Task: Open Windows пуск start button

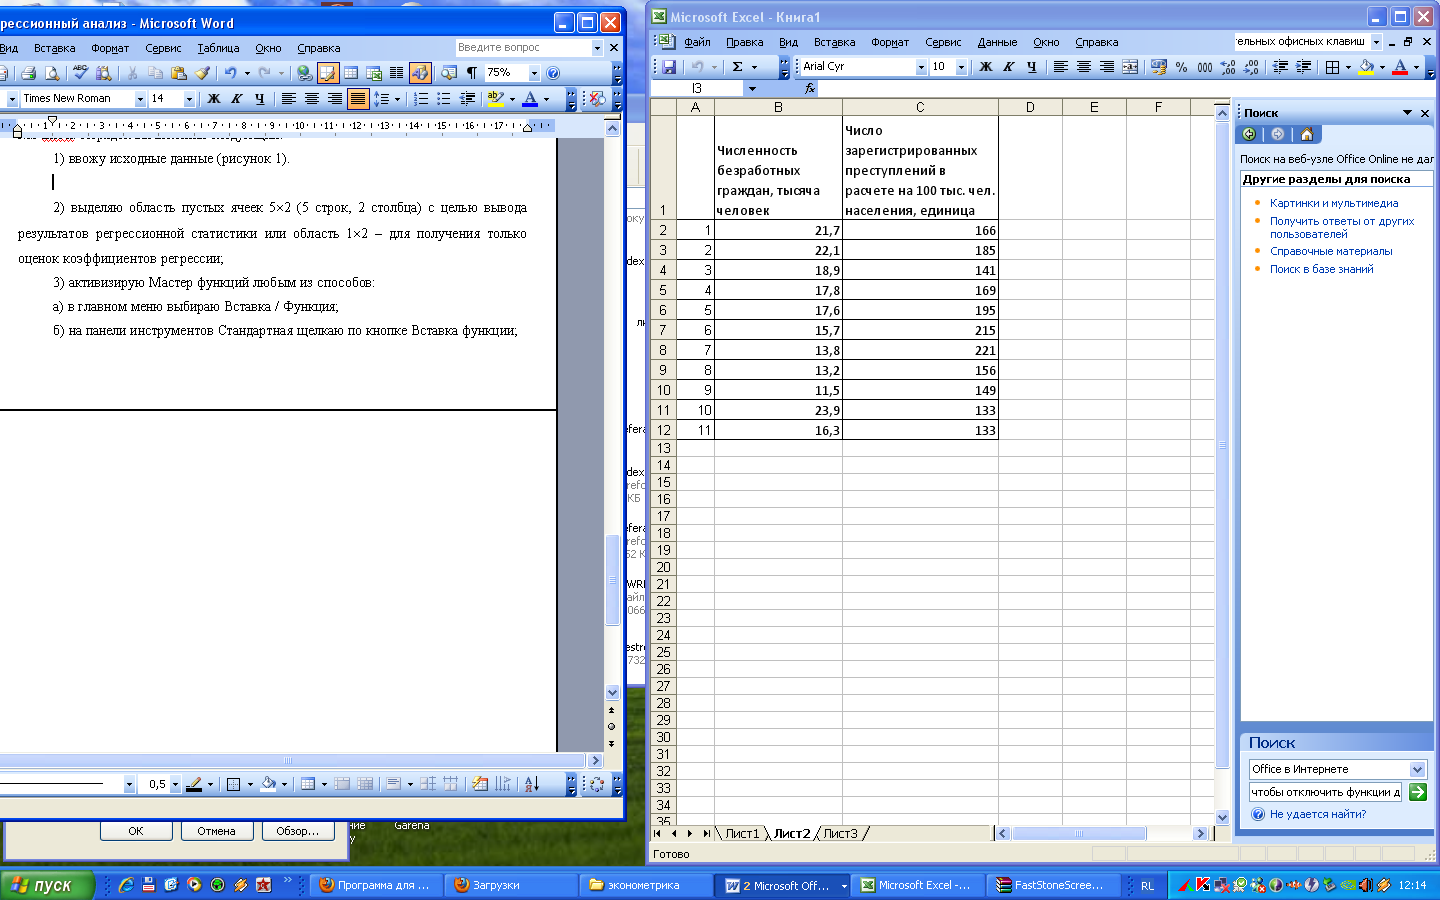Action: pyautogui.click(x=47, y=885)
